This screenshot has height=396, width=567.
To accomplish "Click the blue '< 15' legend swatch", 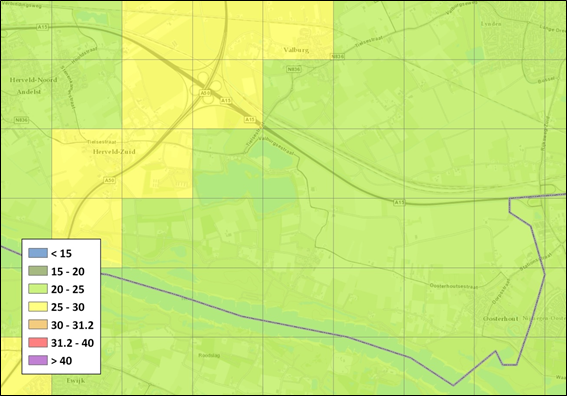I will [38, 253].
